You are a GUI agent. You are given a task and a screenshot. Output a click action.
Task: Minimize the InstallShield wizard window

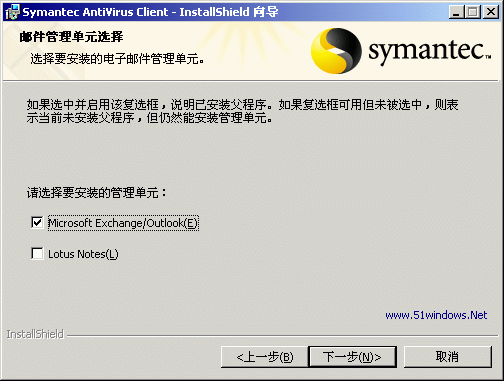456,12
